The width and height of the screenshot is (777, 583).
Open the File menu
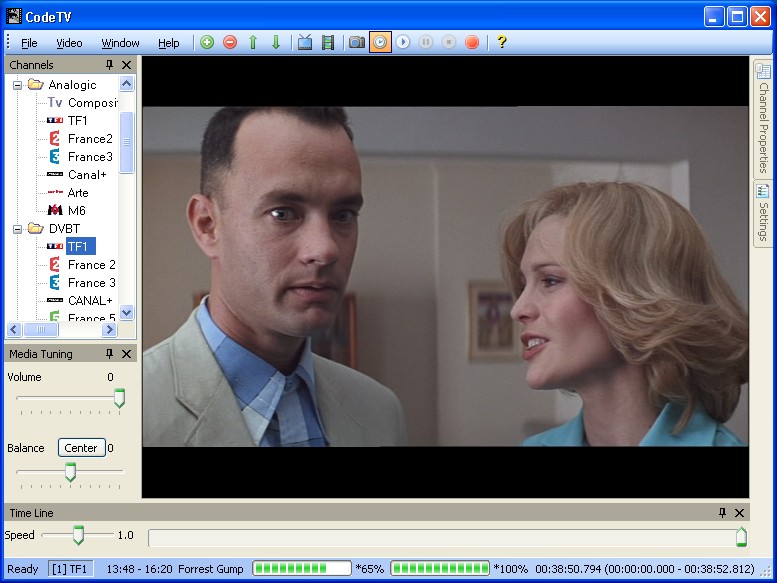tap(29, 43)
